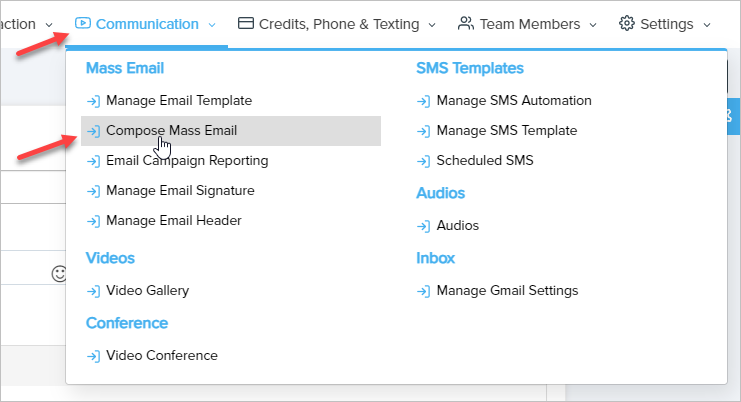The width and height of the screenshot is (741, 402).
Task: Click arrow icon beside Video Gallery
Action: point(93,291)
